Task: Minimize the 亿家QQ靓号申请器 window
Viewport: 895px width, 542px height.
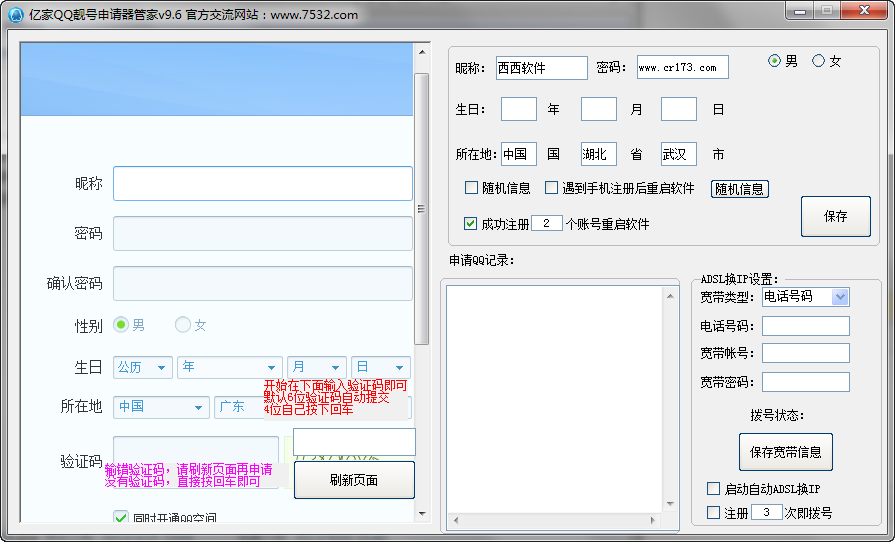Action: (799, 11)
